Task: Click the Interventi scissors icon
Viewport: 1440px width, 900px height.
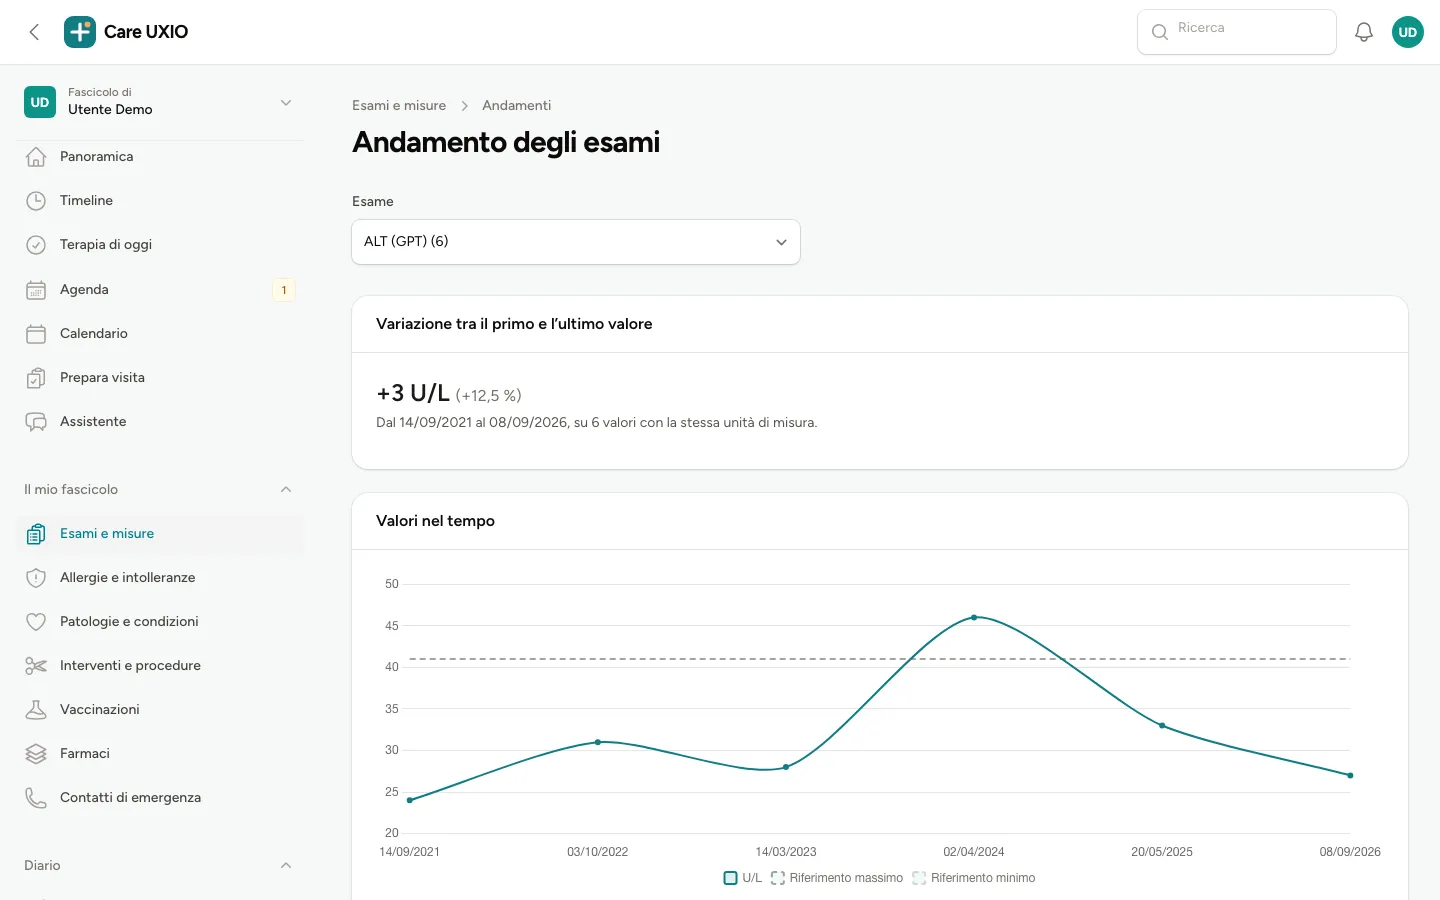Action: (x=36, y=666)
